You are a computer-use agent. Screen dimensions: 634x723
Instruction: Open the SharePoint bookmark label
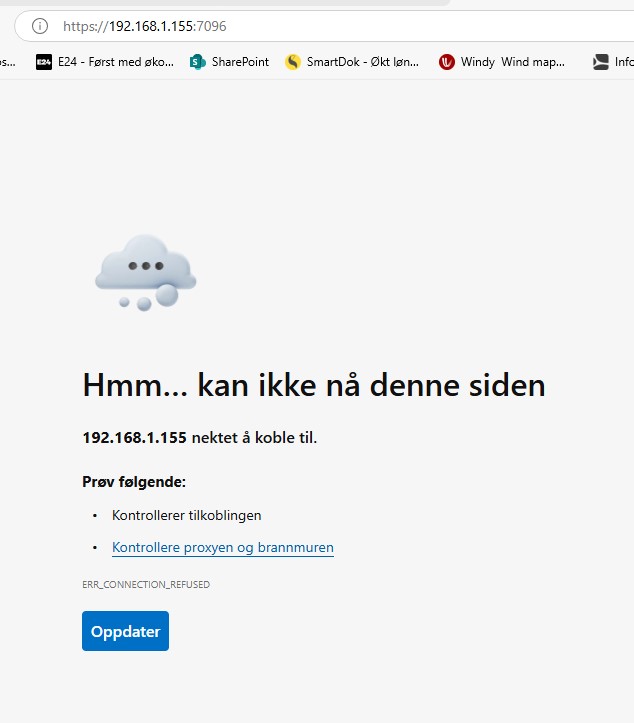(x=240, y=62)
